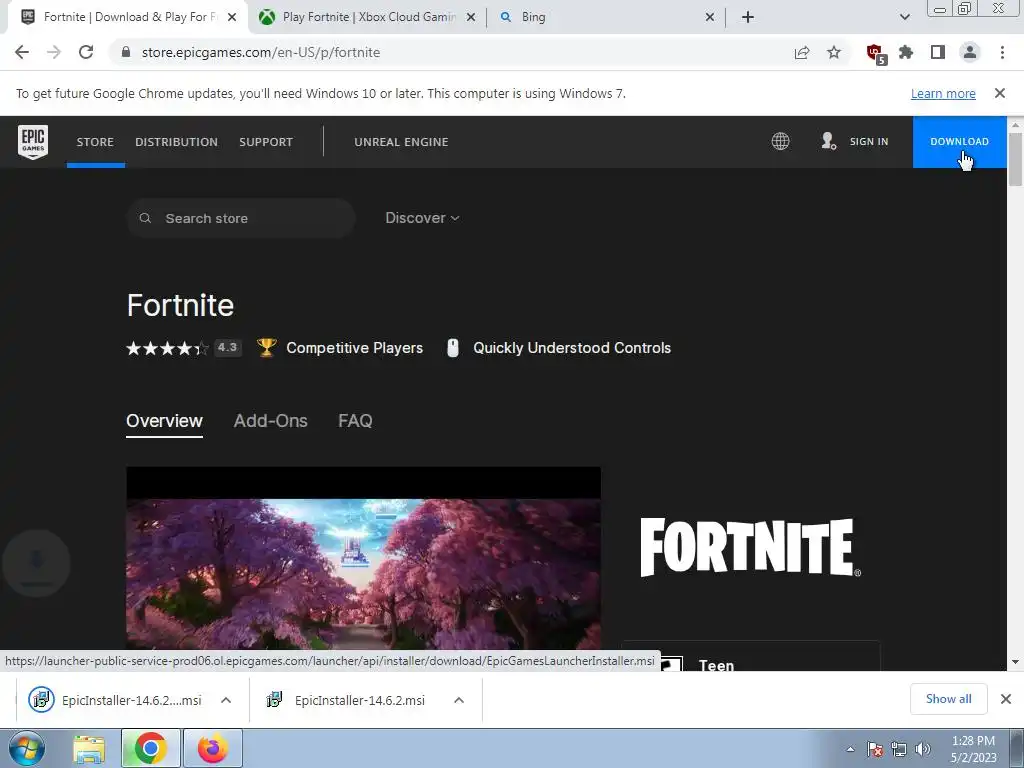Open Windows Explorer from the taskbar
This screenshot has height=768, width=1024.
coord(89,749)
